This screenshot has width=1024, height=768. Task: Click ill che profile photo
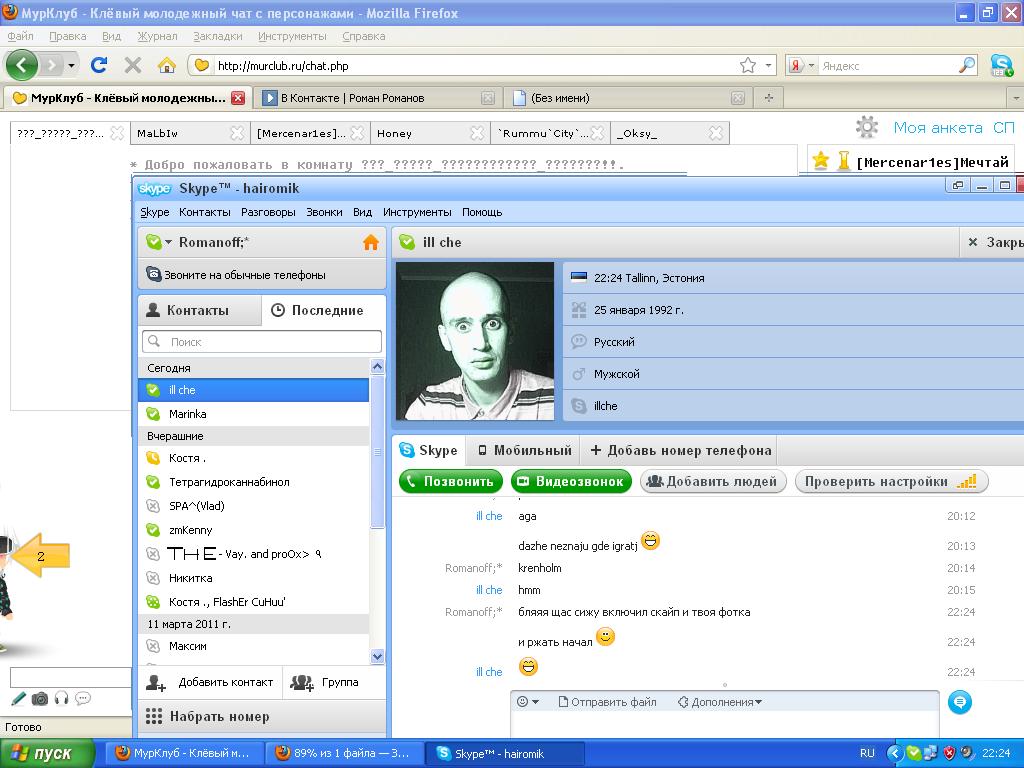coord(475,341)
